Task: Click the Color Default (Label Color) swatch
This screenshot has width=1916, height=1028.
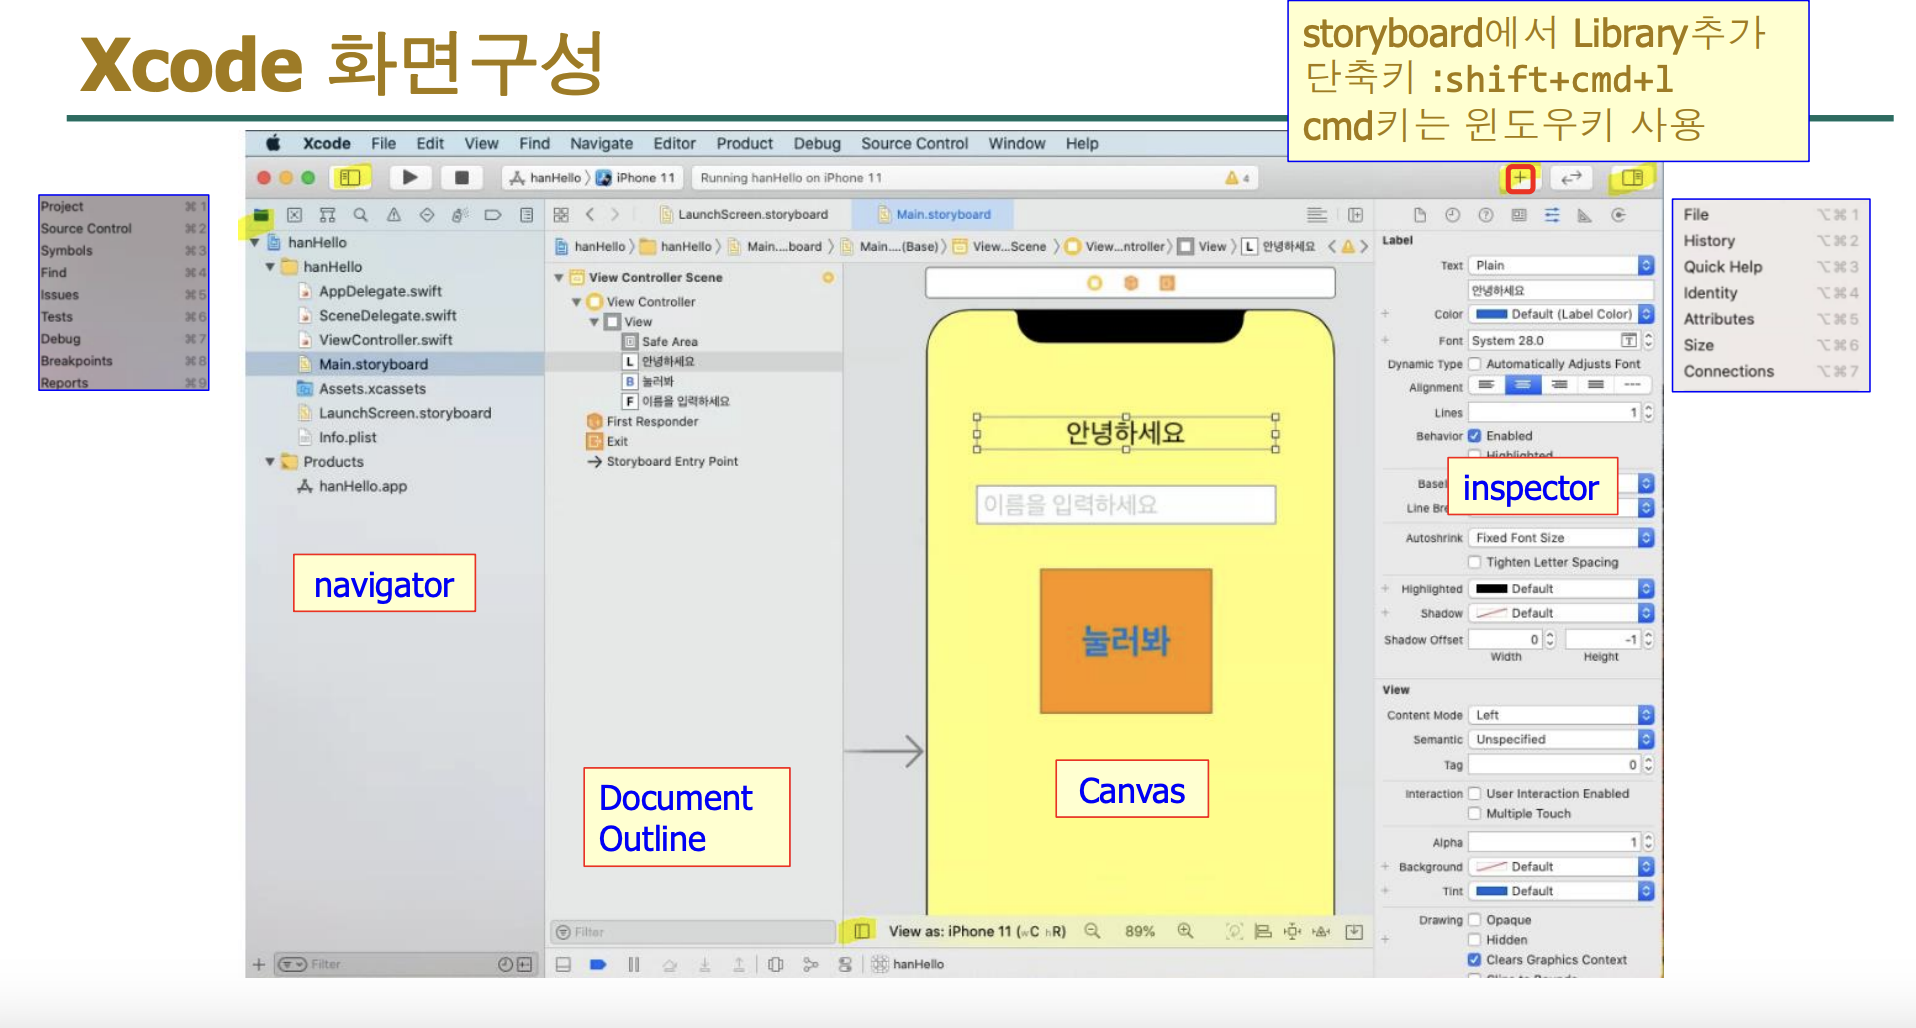Action: [1491, 315]
